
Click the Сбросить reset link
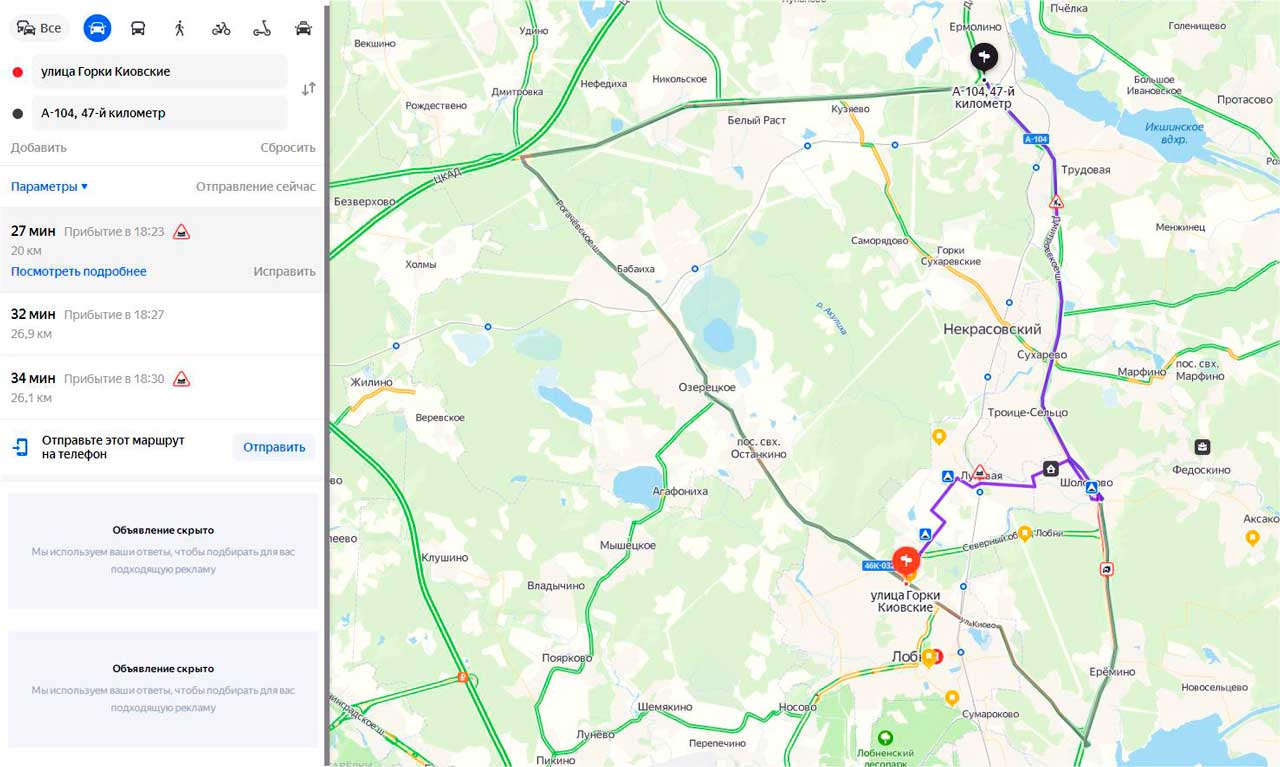pos(288,148)
